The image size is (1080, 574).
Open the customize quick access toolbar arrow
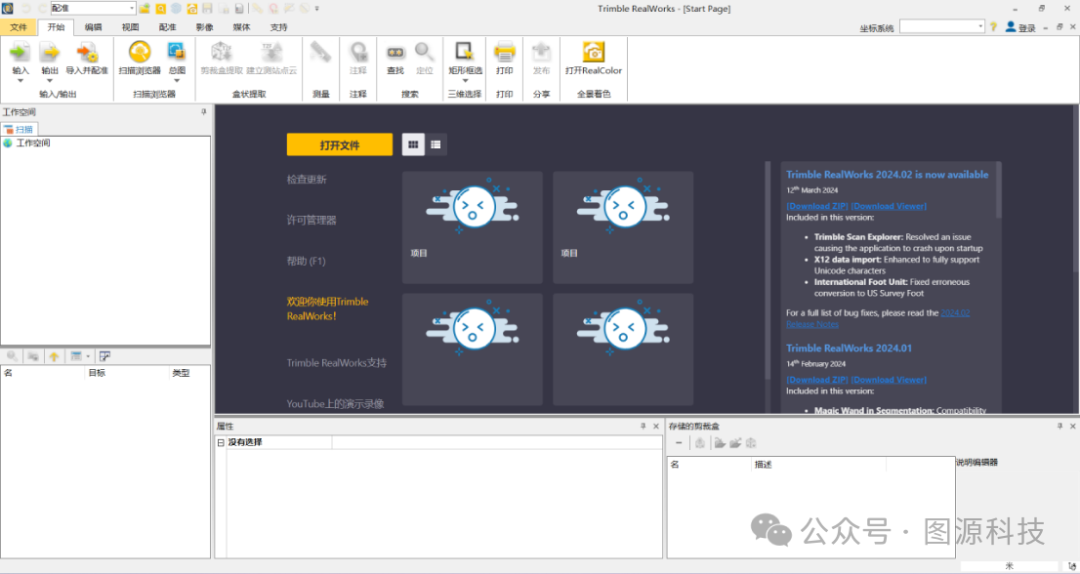point(317,9)
